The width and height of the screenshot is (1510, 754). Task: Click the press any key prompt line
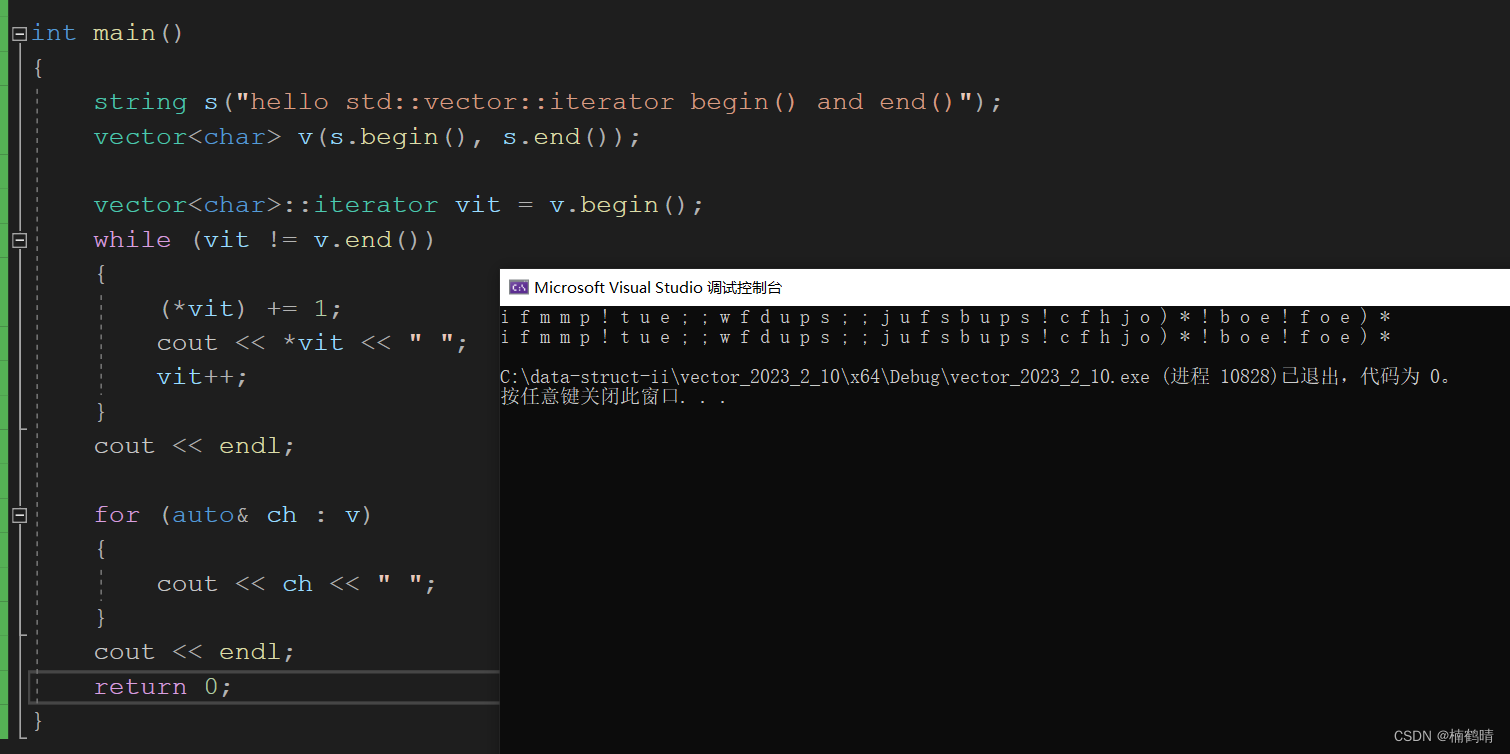pos(612,397)
